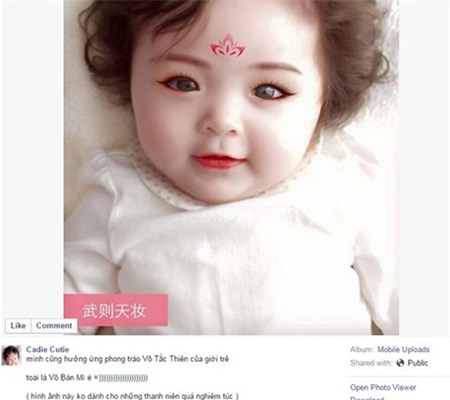This screenshot has width=450, height=400.
Task: Click the red lotus mark on forehead
Action: 228,46
